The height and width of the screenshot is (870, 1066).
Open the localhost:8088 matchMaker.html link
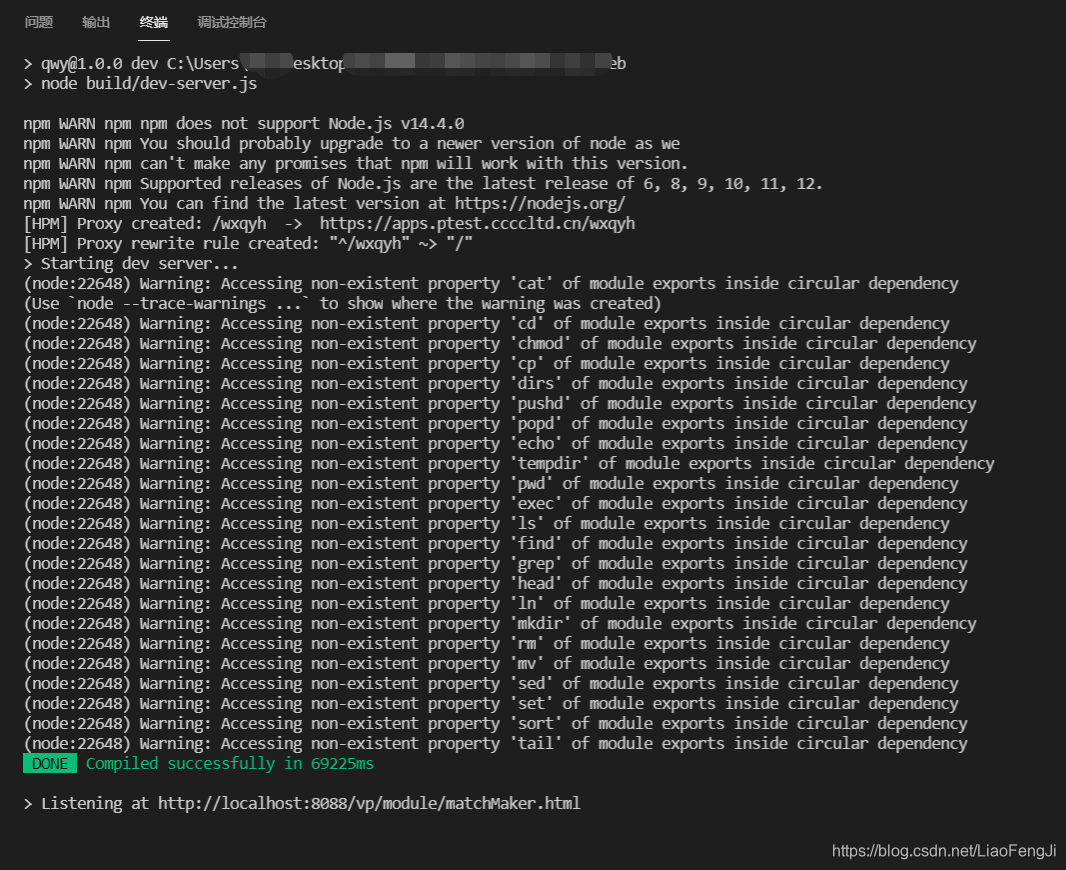369,803
